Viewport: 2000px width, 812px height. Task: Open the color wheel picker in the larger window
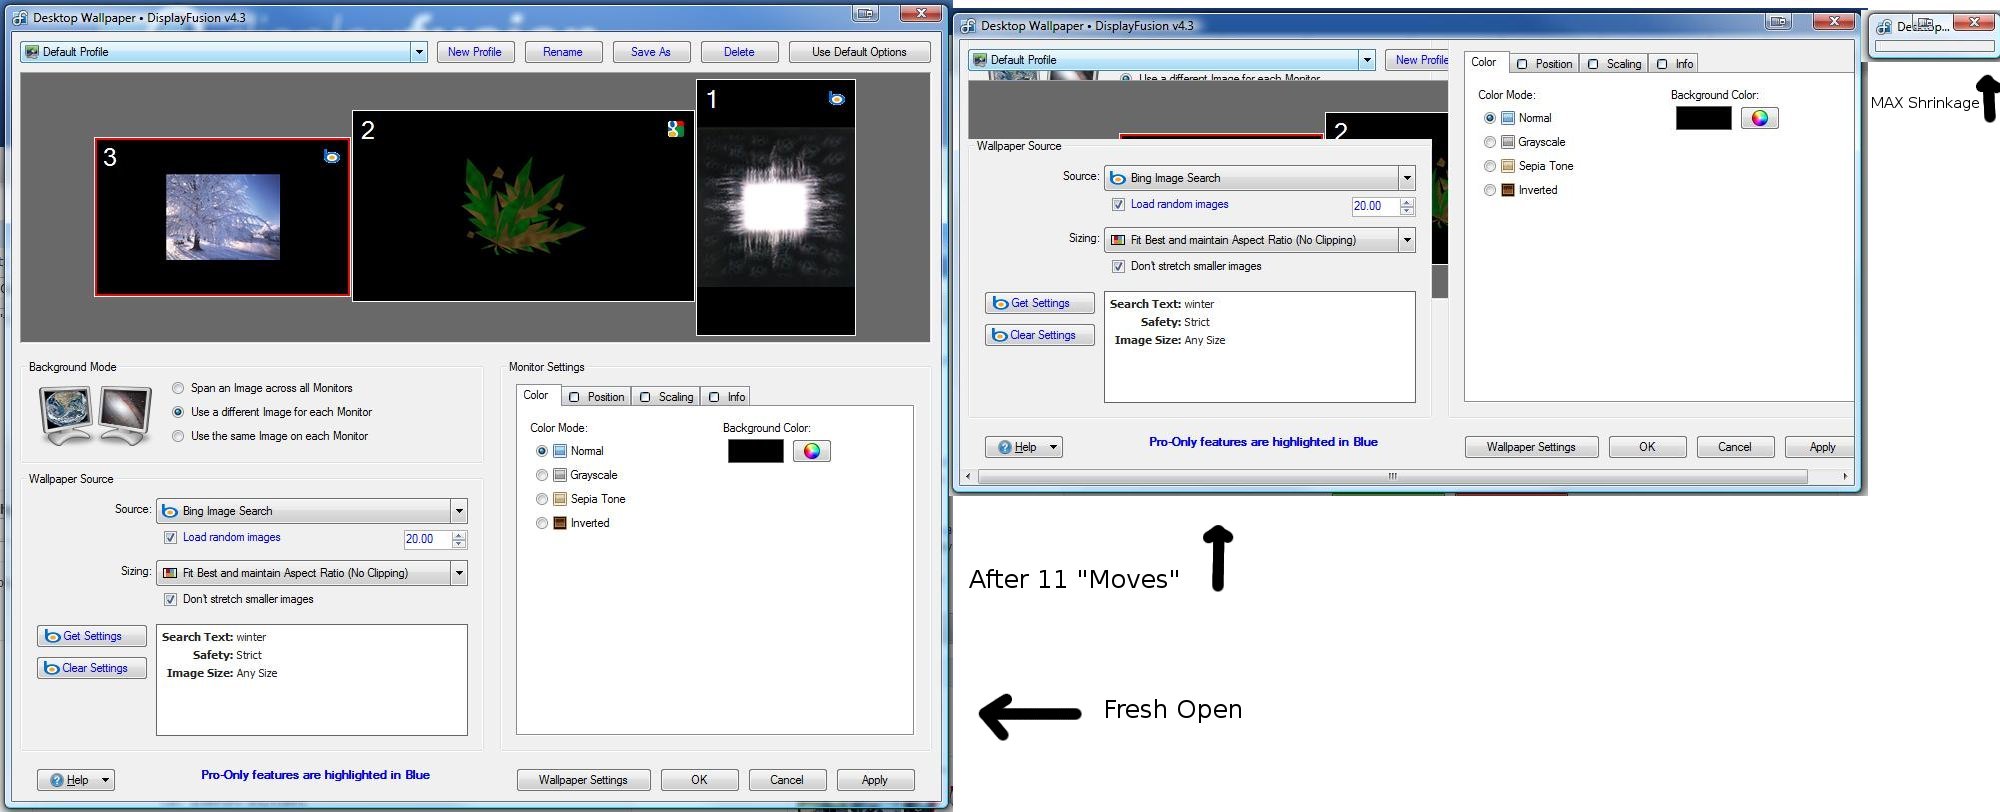[x=811, y=451]
